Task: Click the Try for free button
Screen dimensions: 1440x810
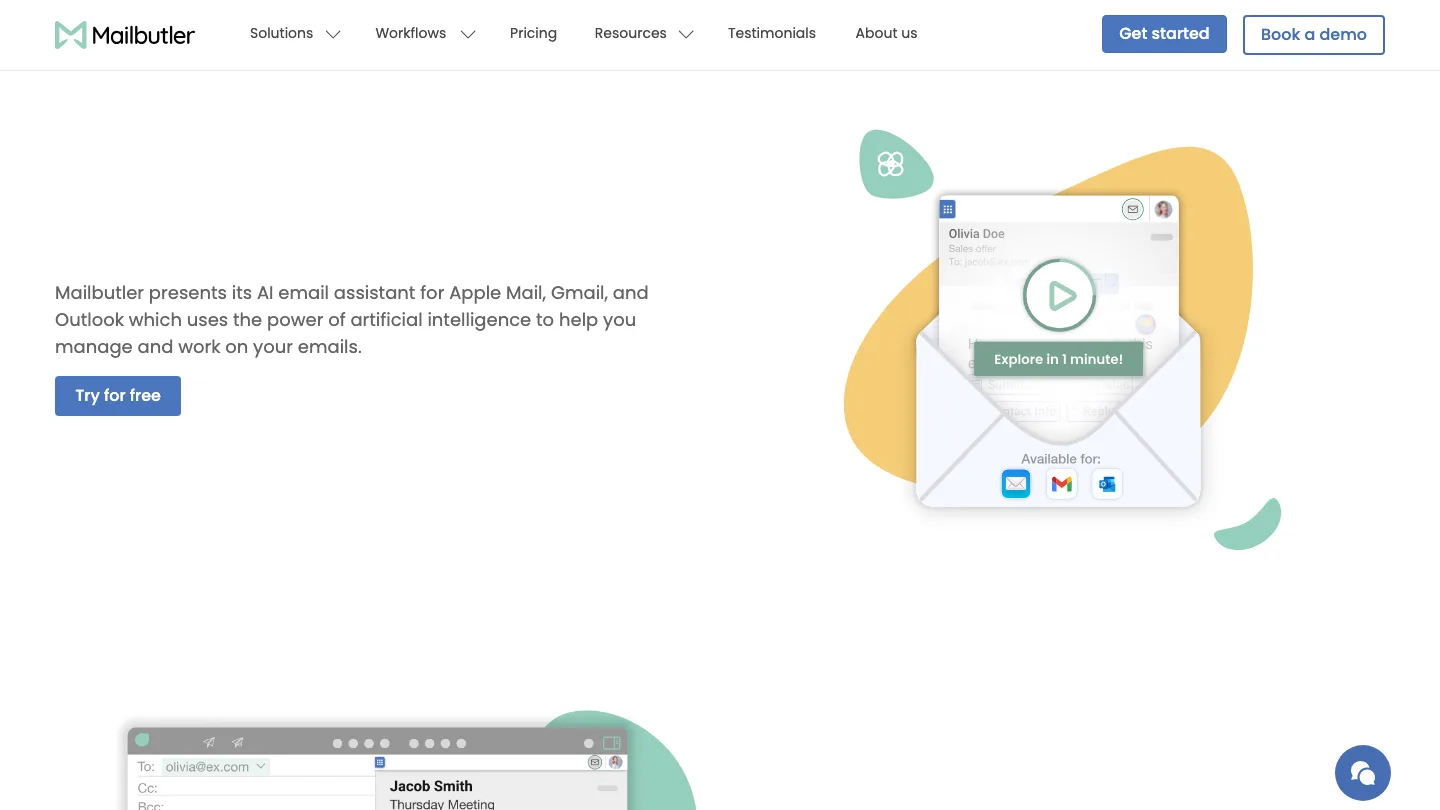Action: click(118, 395)
